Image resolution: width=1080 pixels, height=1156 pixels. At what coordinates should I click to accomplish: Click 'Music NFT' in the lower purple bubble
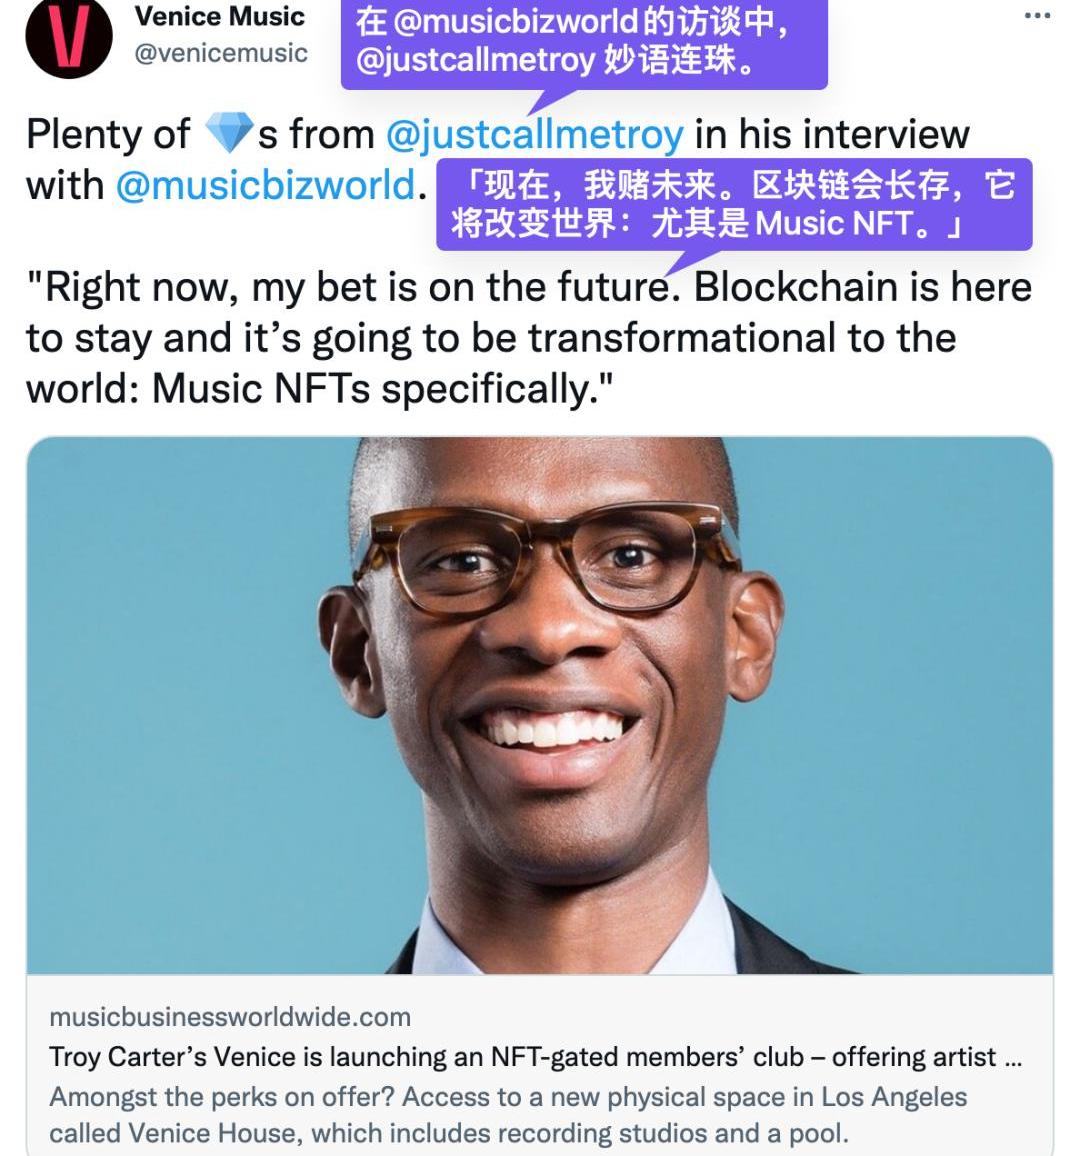[x=833, y=223]
